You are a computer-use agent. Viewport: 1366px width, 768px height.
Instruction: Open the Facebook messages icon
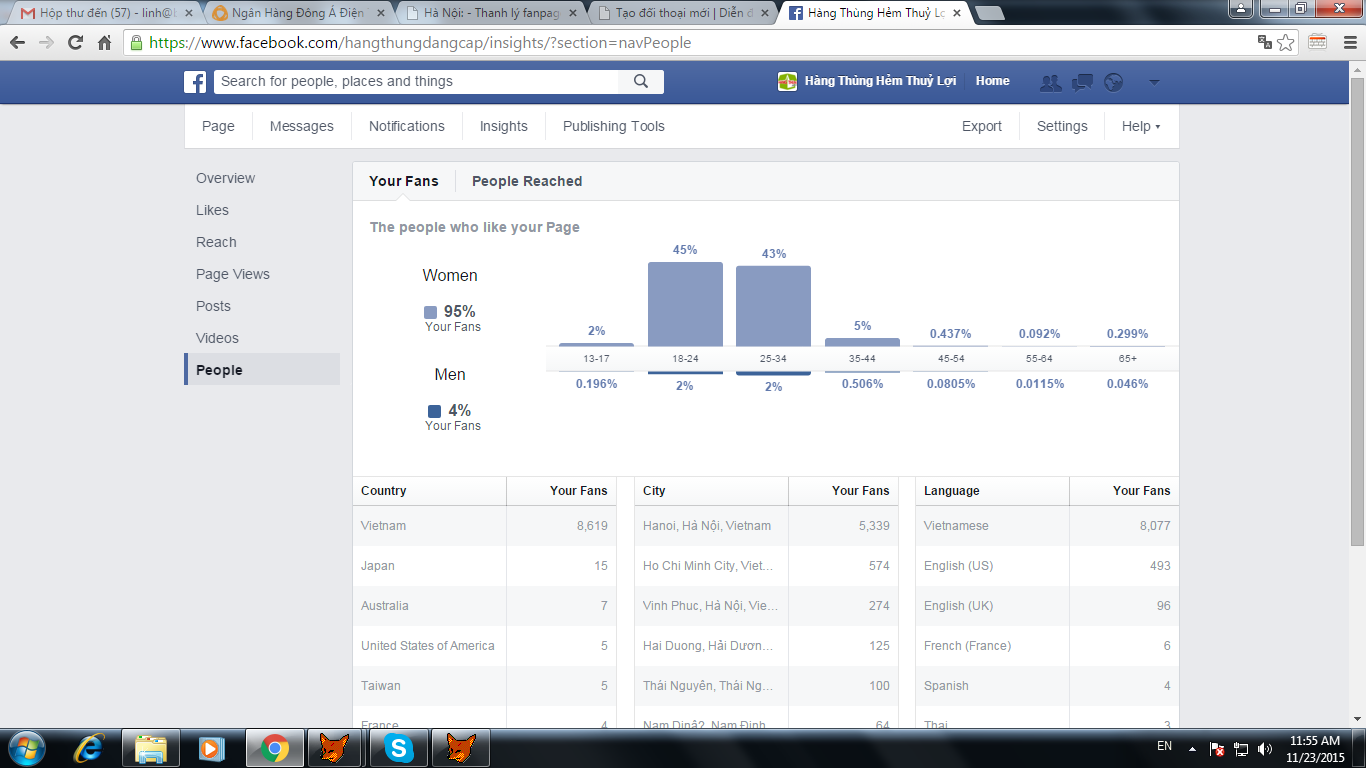coord(1082,83)
